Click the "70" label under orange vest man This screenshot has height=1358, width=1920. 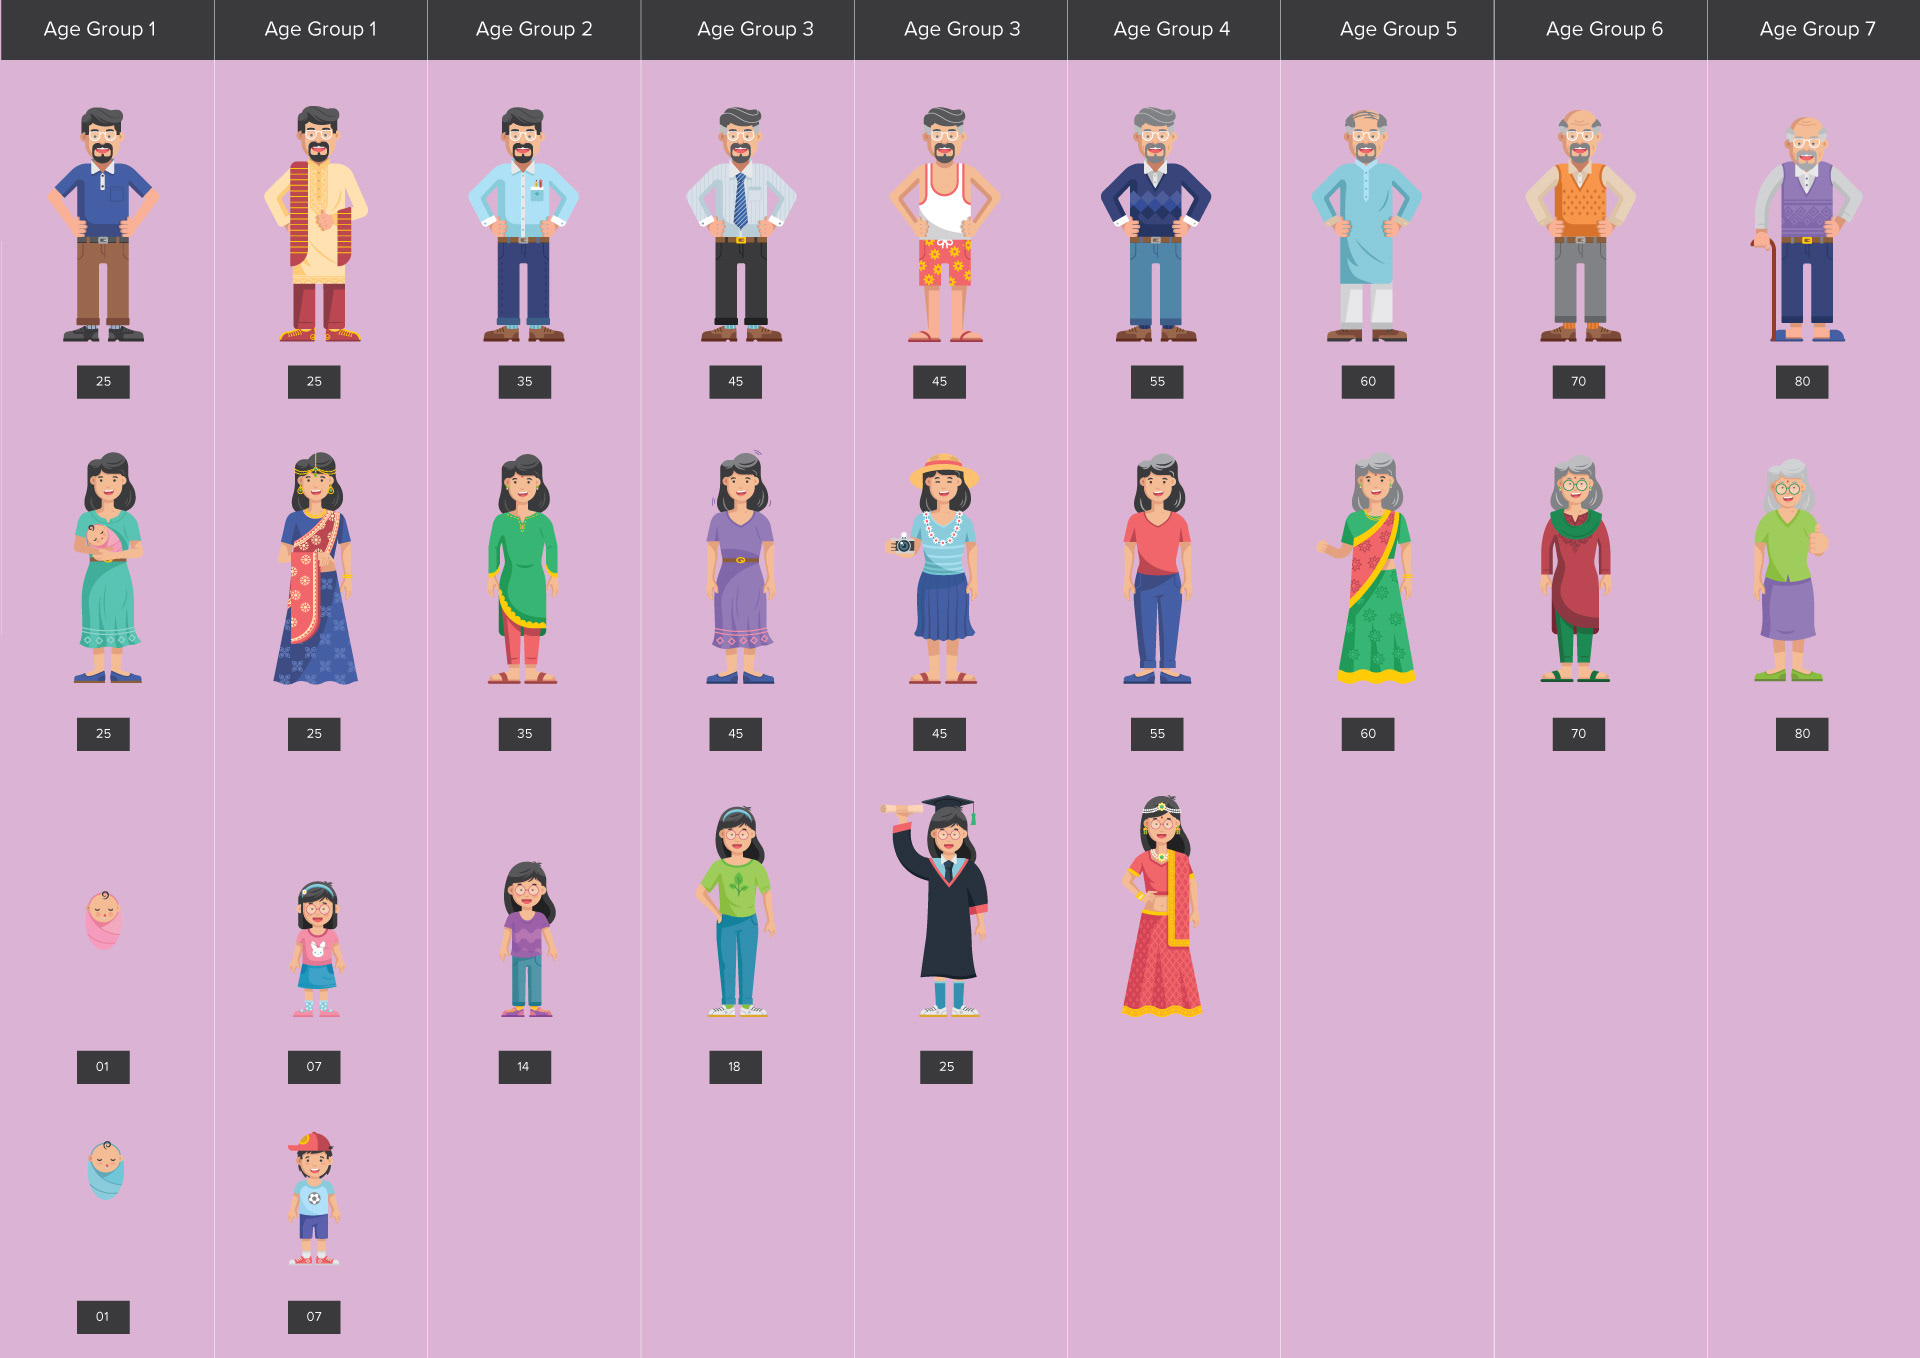click(x=1579, y=382)
